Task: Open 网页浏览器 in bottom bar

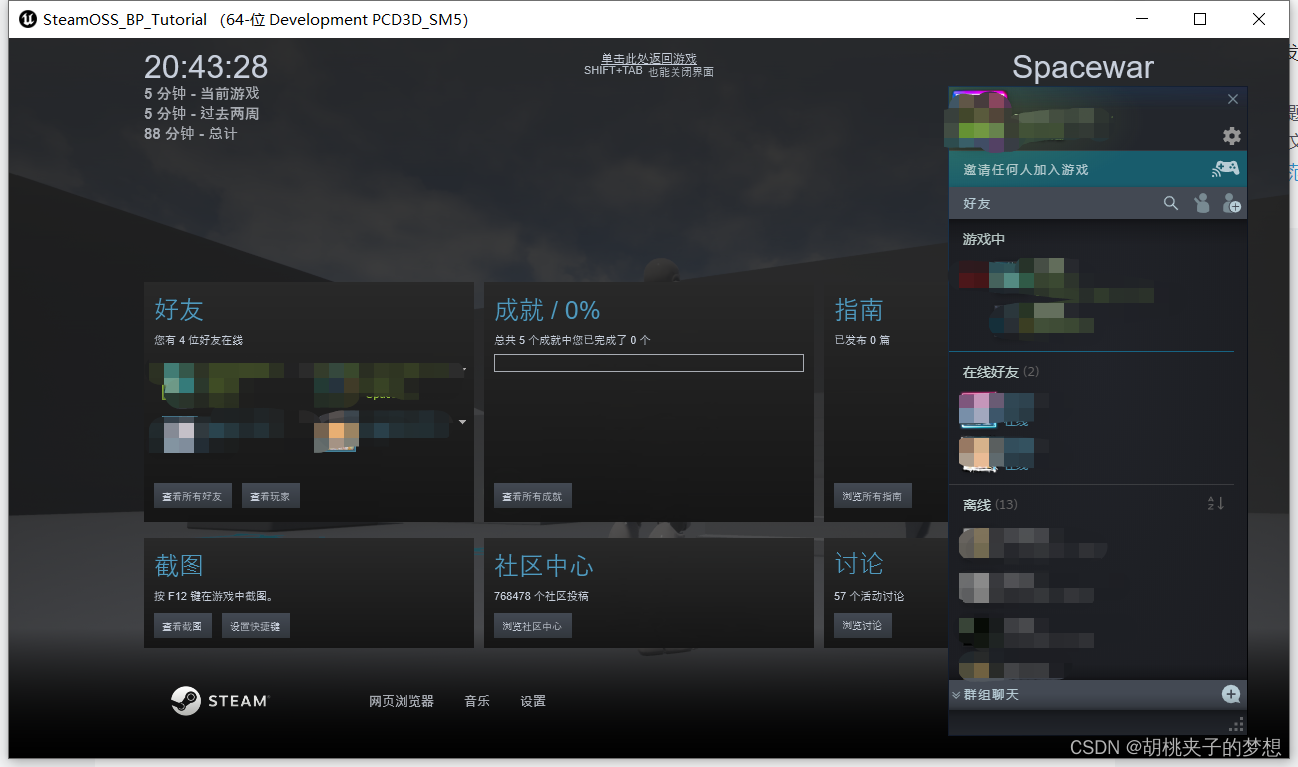Action: (x=401, y=701)
